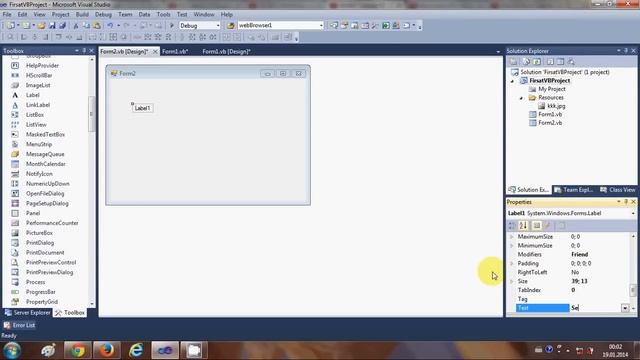Select Form2.vb in Solution Explorer
The image size is (640, 360).
pos(550,123)
